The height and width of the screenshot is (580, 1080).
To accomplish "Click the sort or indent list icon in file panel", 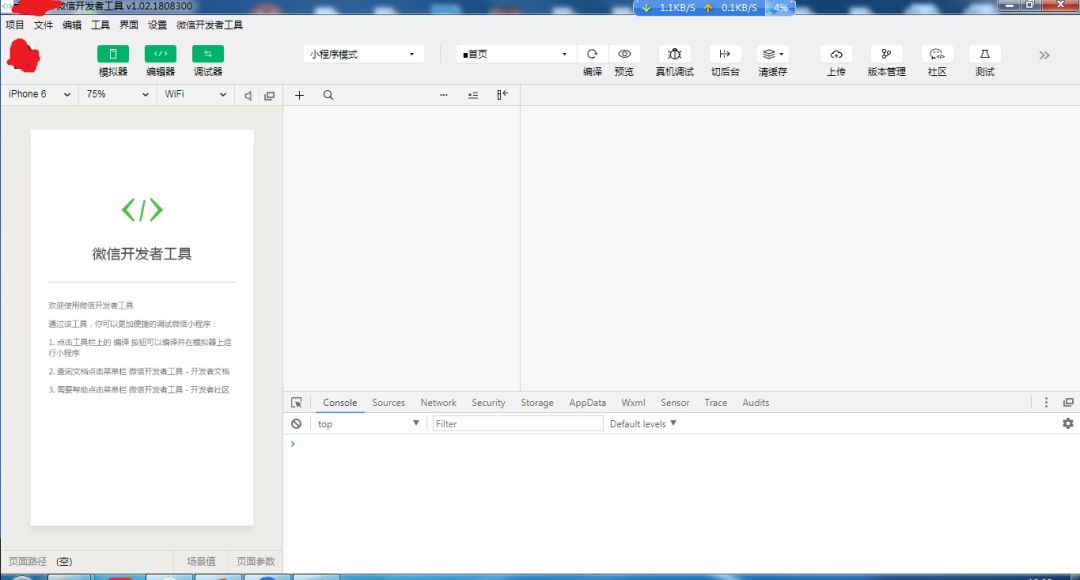I will point(473,95).
